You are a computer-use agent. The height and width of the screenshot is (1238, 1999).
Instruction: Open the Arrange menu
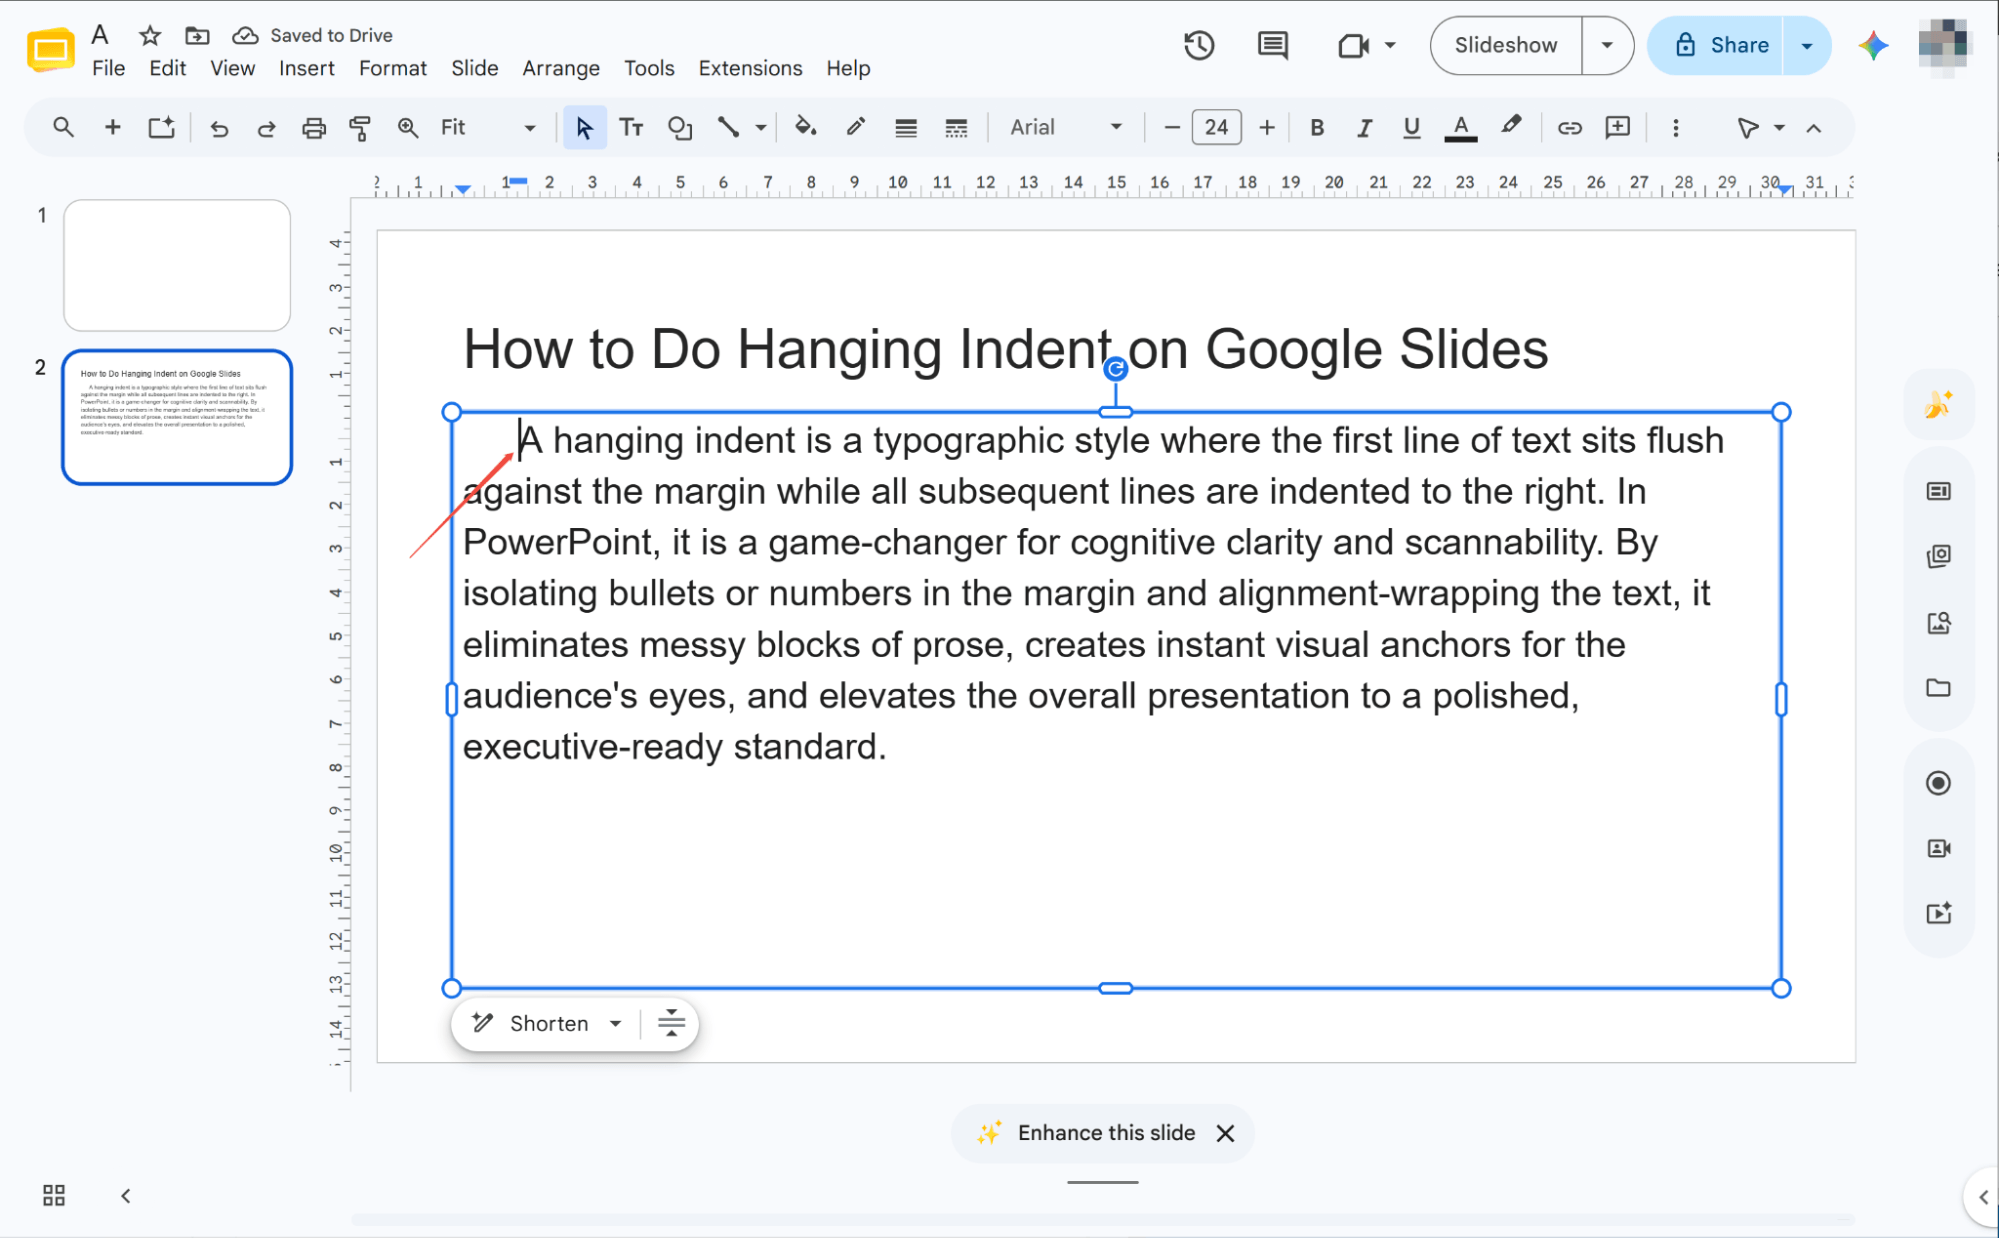[x=561, y=68]
